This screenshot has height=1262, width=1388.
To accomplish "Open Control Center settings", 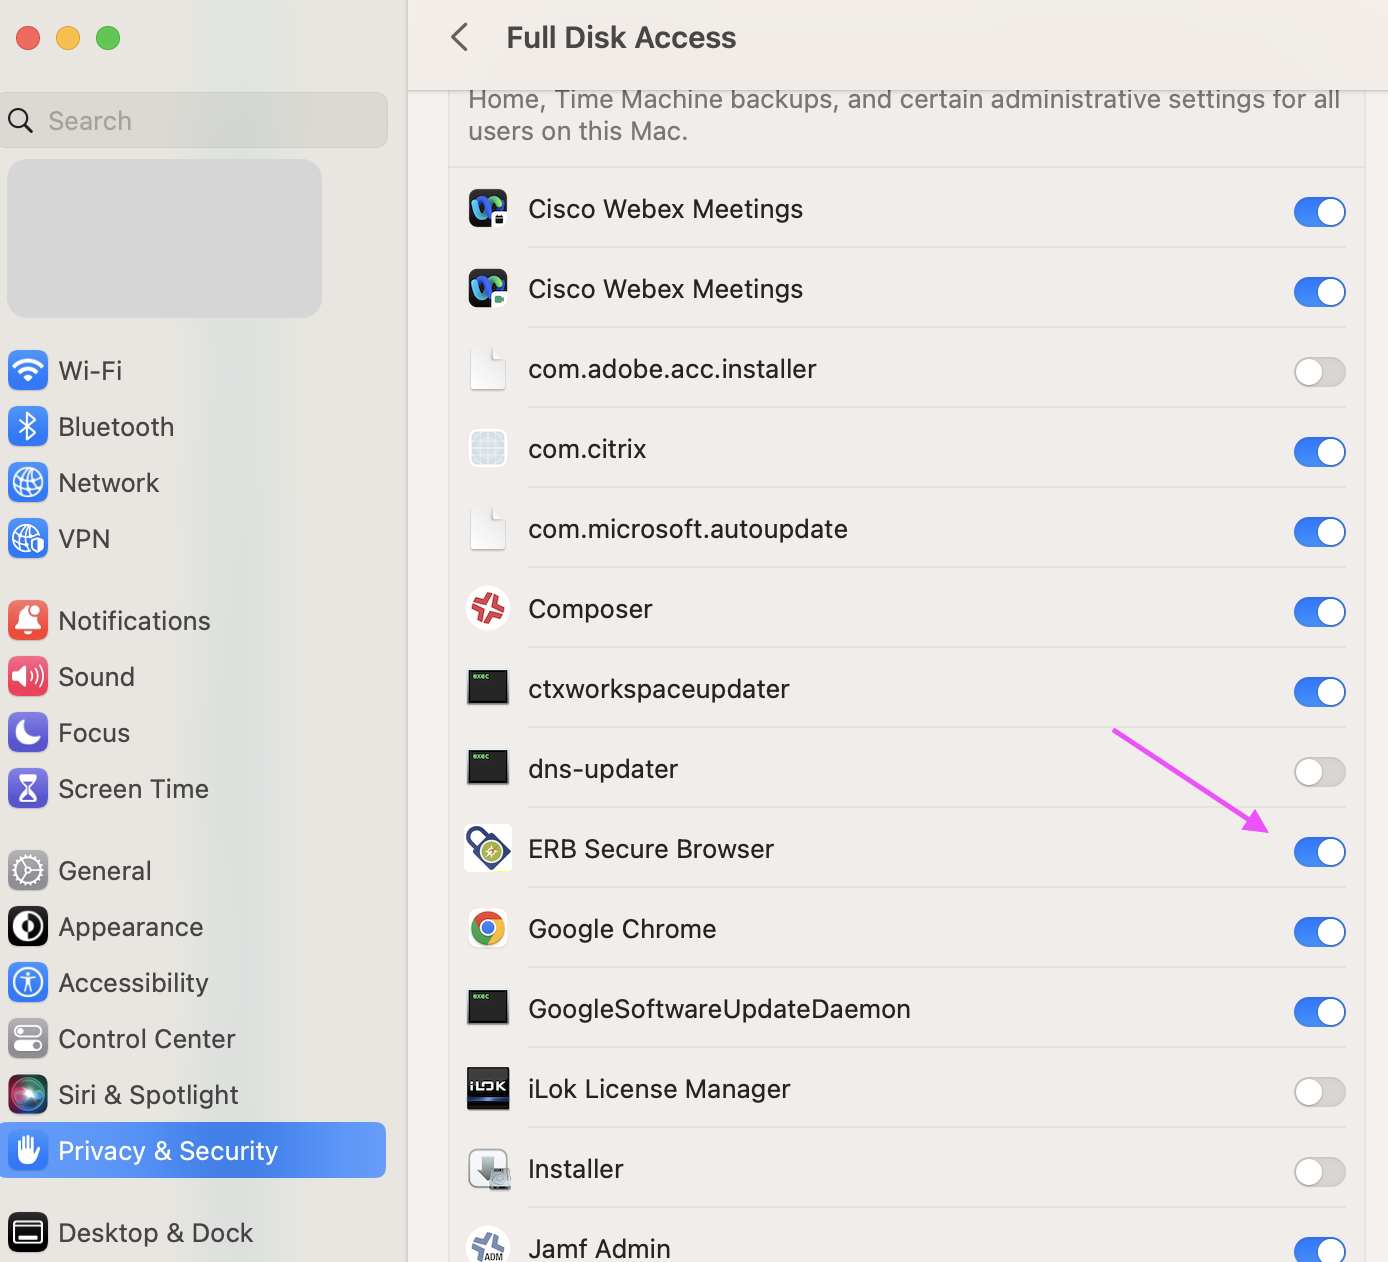I will (146, 1039).
